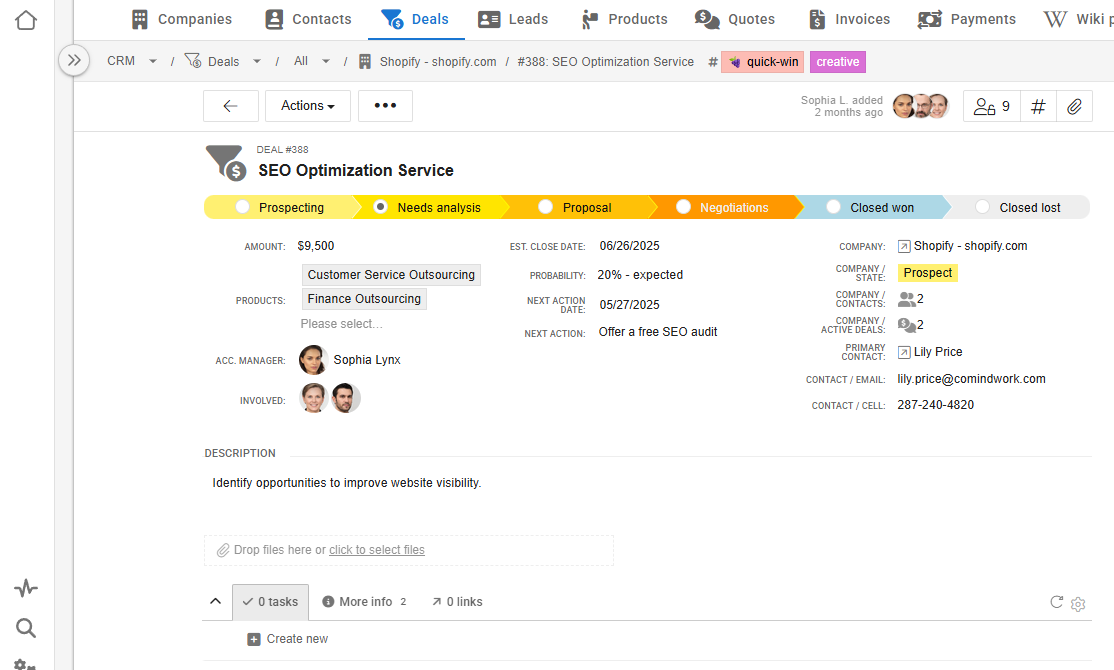Screen dimensions: 1114x670
Task: Click the hashtag icon in the header
Action: pos(1037,106)
